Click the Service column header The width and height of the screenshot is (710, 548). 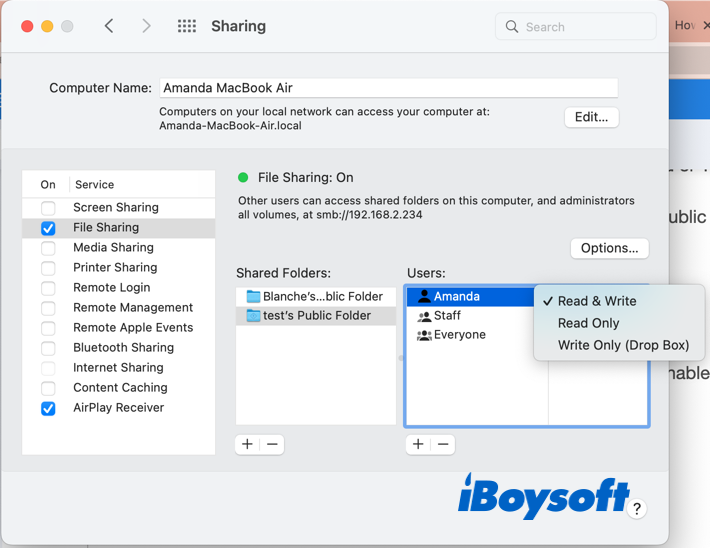point(95,185)
